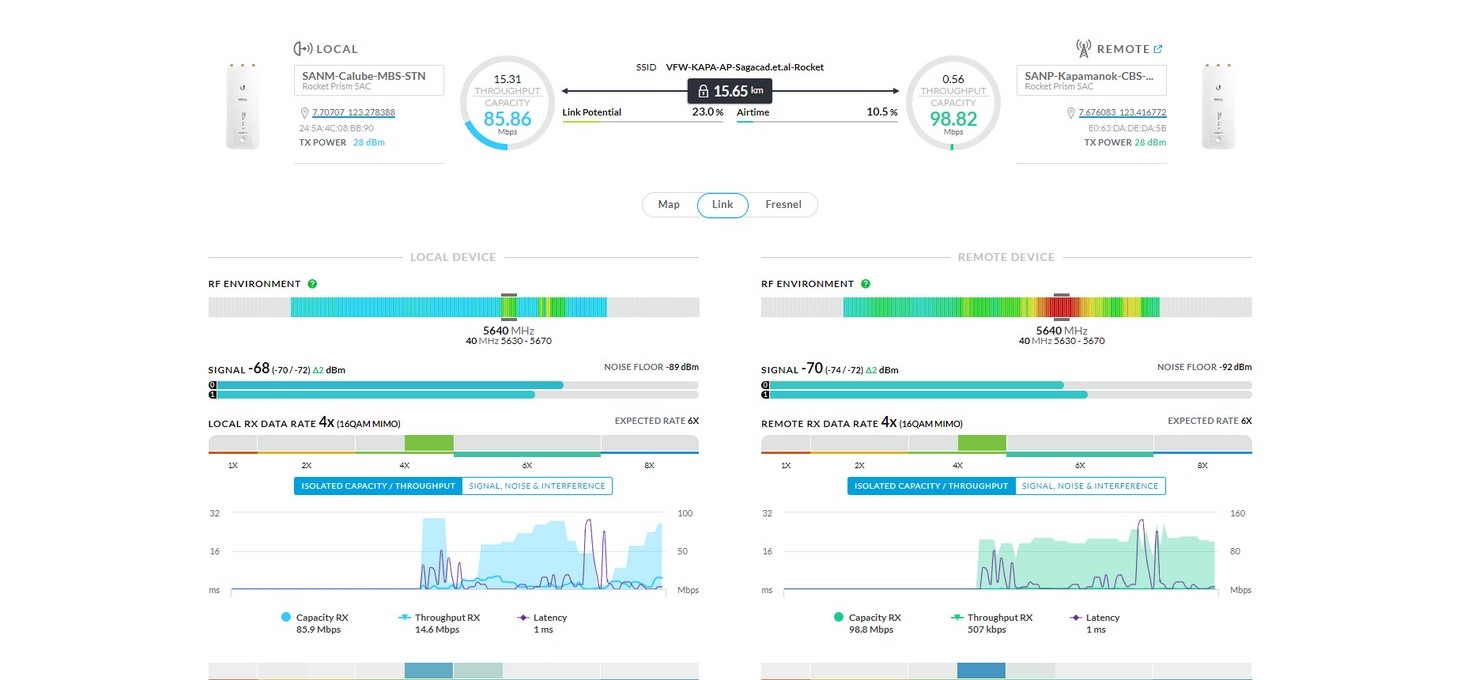Click the SANM-Calube-MBS-STN device name box
The image size is (1459, 680).
pos(369,81)
